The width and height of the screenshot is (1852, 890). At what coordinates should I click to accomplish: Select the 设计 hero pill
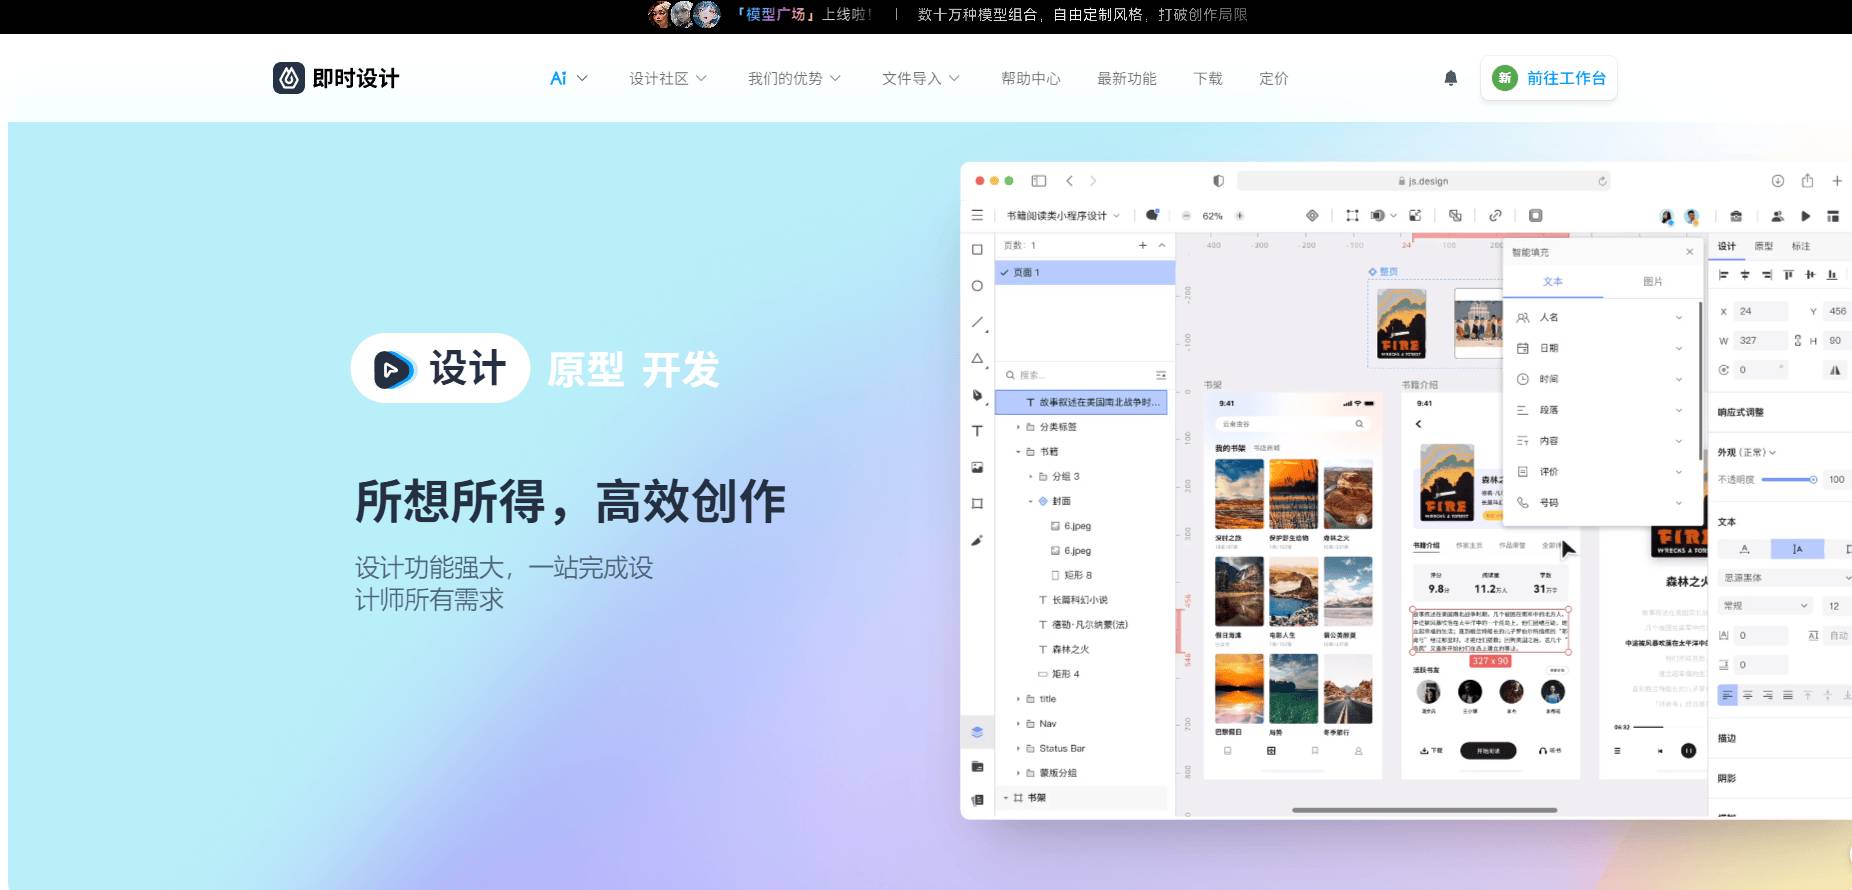[x=440, y=368]
